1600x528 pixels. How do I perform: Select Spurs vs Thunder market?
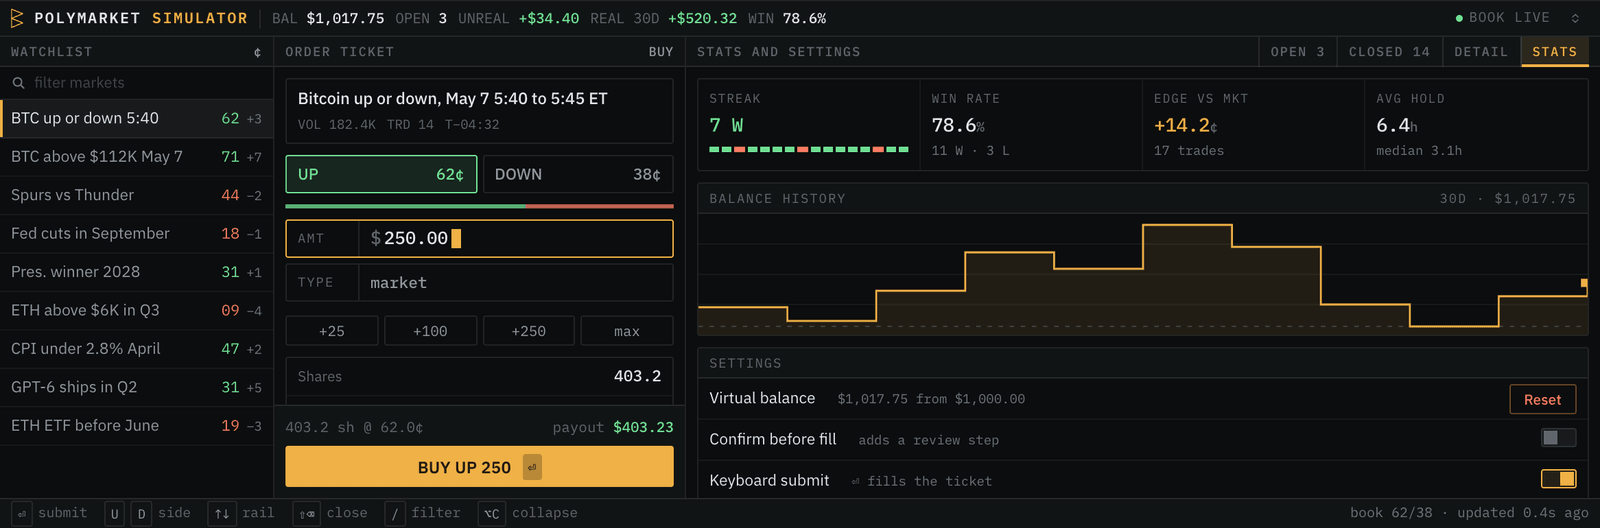137,195
